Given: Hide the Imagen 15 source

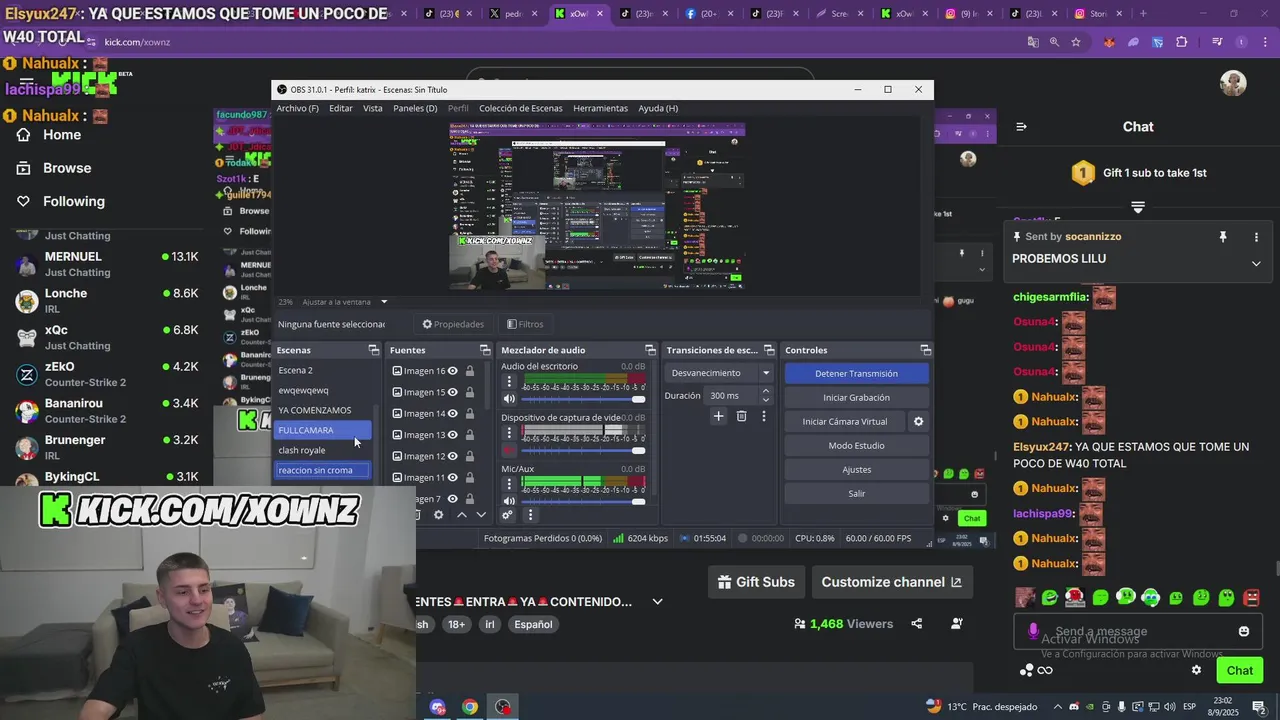Looking at the screenshot, I should point(453,392).
